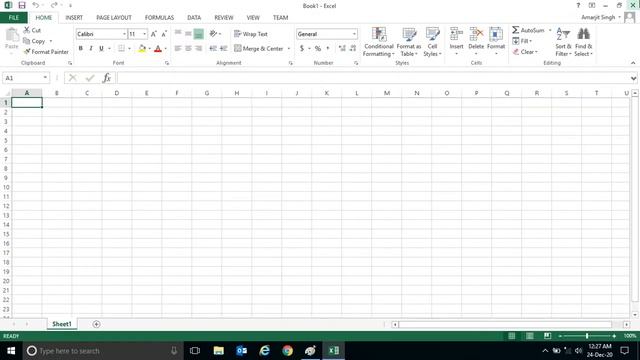
Task: Select the Format Painter brush
Action: coord(46,52)
